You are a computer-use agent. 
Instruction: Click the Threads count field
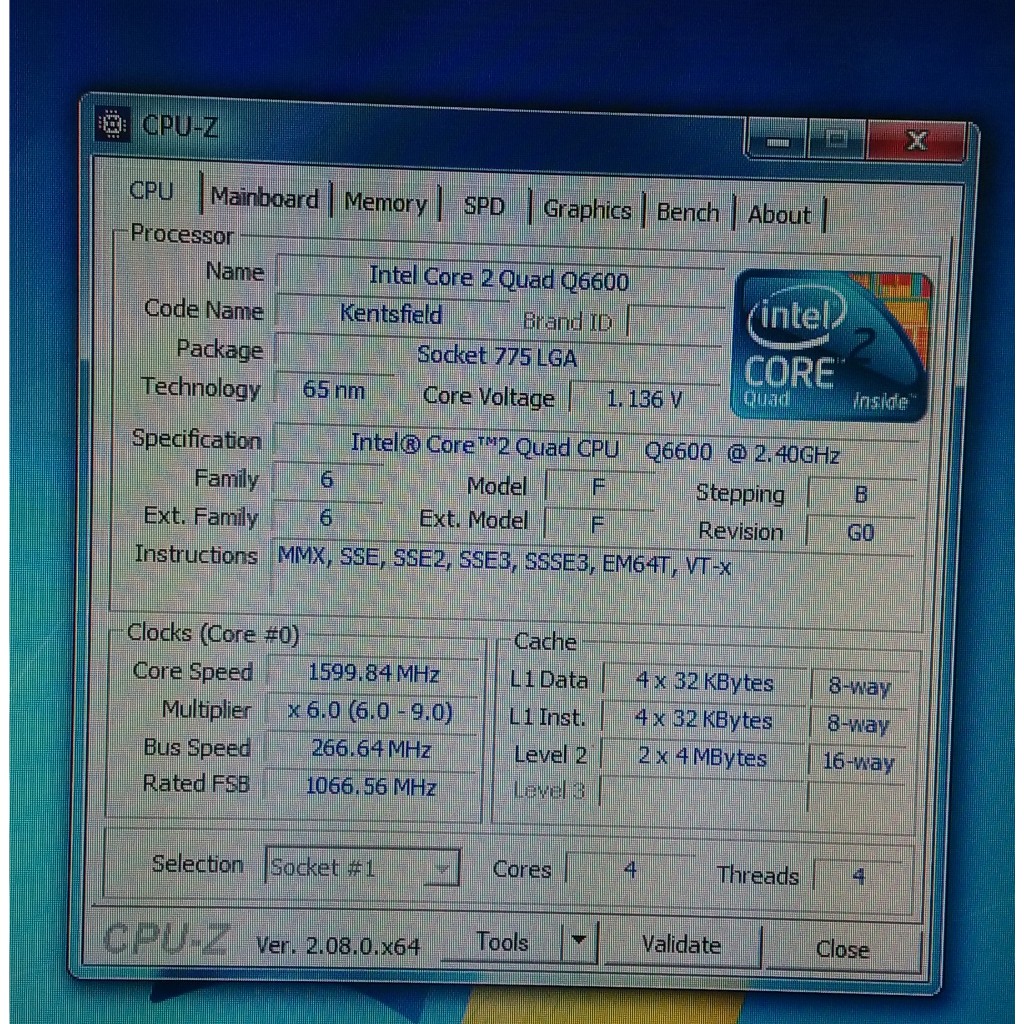coord(858,876)
